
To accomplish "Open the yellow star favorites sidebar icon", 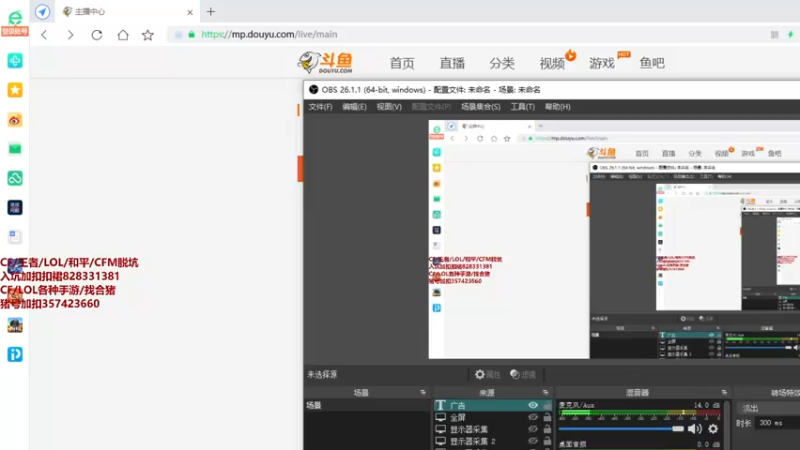I will coord(15,90).
